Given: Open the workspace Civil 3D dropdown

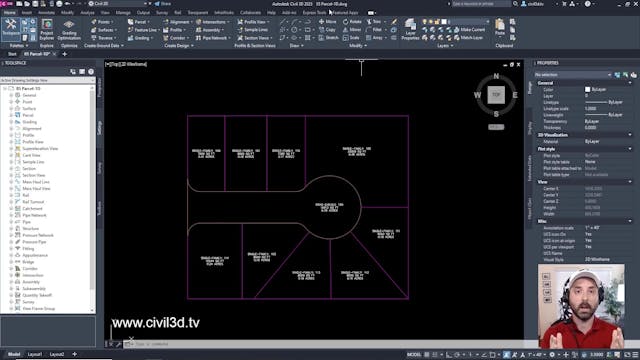Looking at the screenshot, I should (118, 4).
